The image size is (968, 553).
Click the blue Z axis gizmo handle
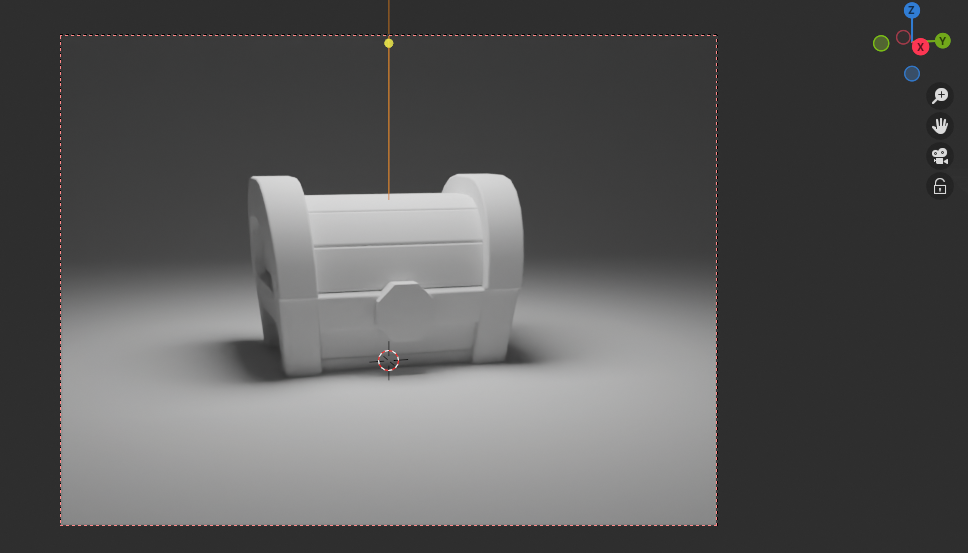coord(912,10)
